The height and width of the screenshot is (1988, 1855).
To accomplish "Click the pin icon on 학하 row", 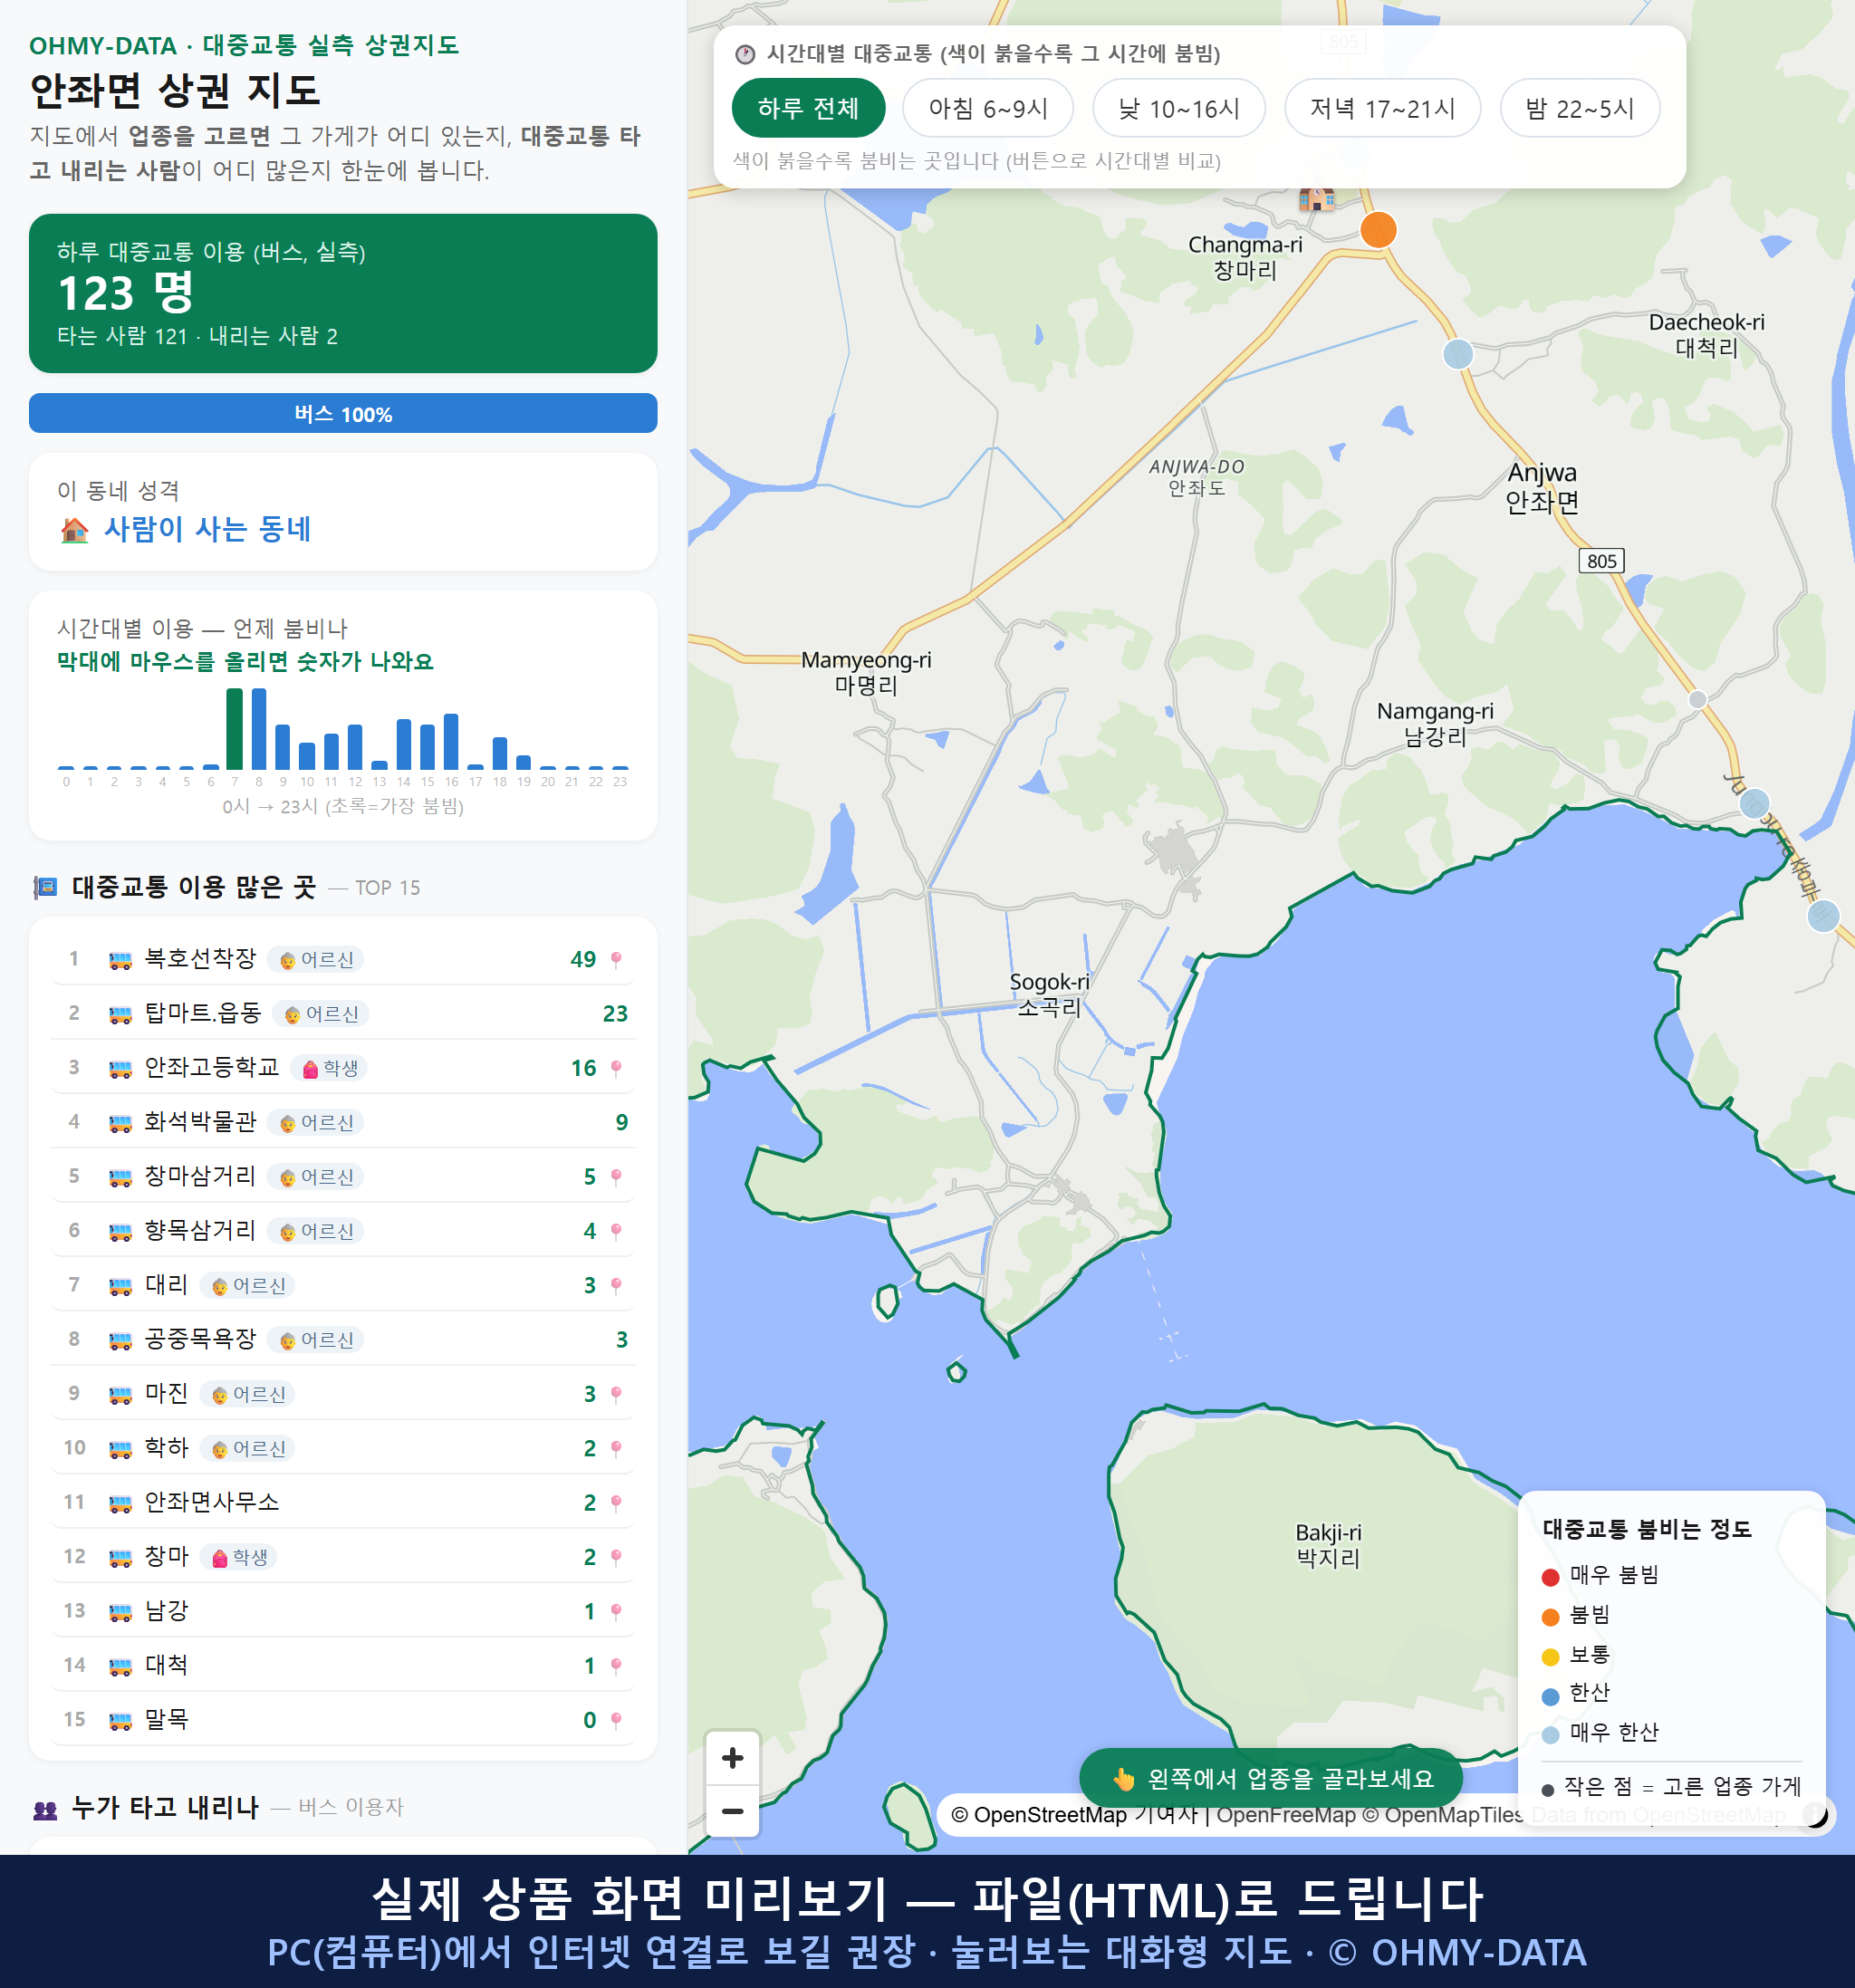I will click(616, 1449).
